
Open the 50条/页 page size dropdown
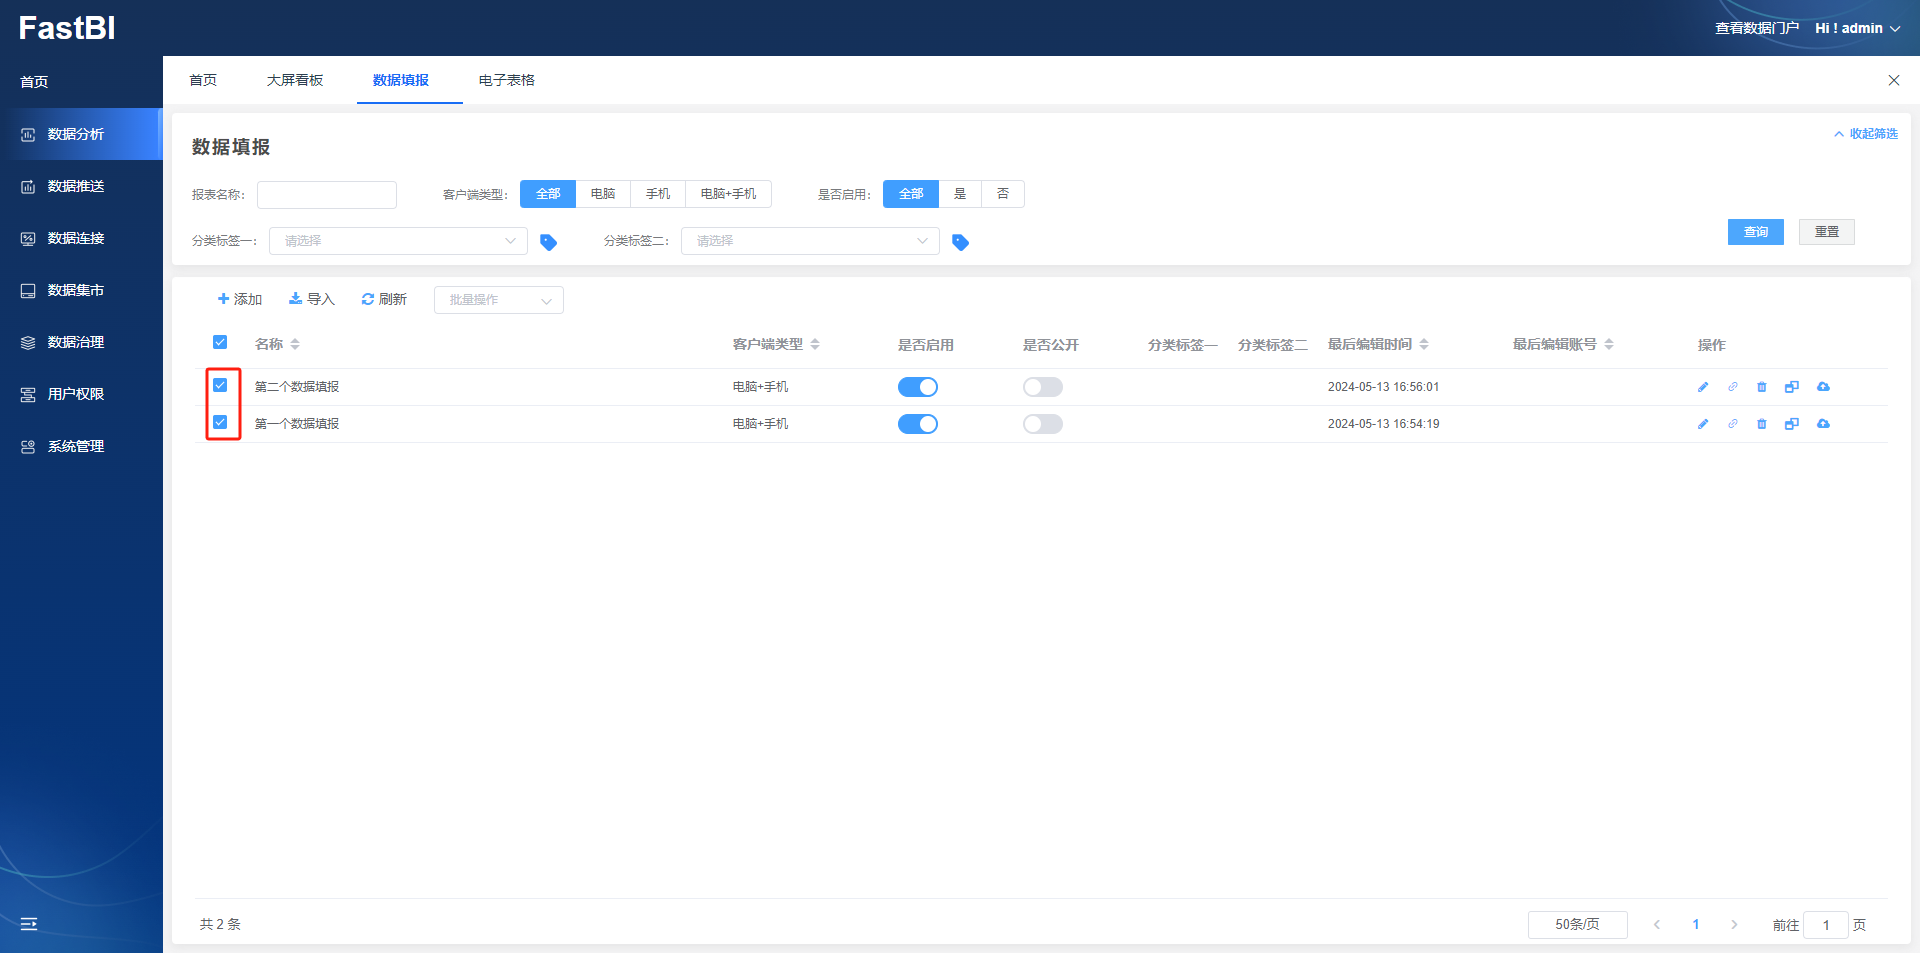coord(1577,925)
